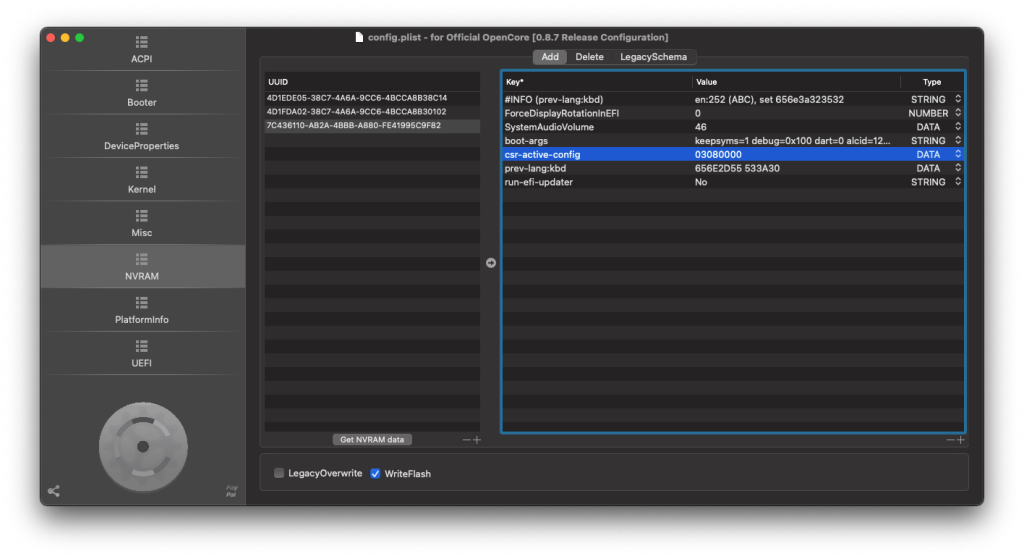Open the ACPI section in sidebar

[x=142, y=49]
